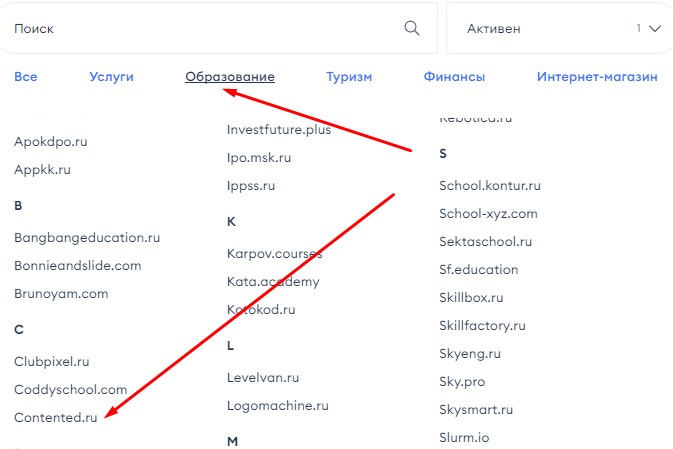The width and height of the screenshot is (673, 449).
Task: Open the Bangbangeducation.ru link
Action: (87, 237)
